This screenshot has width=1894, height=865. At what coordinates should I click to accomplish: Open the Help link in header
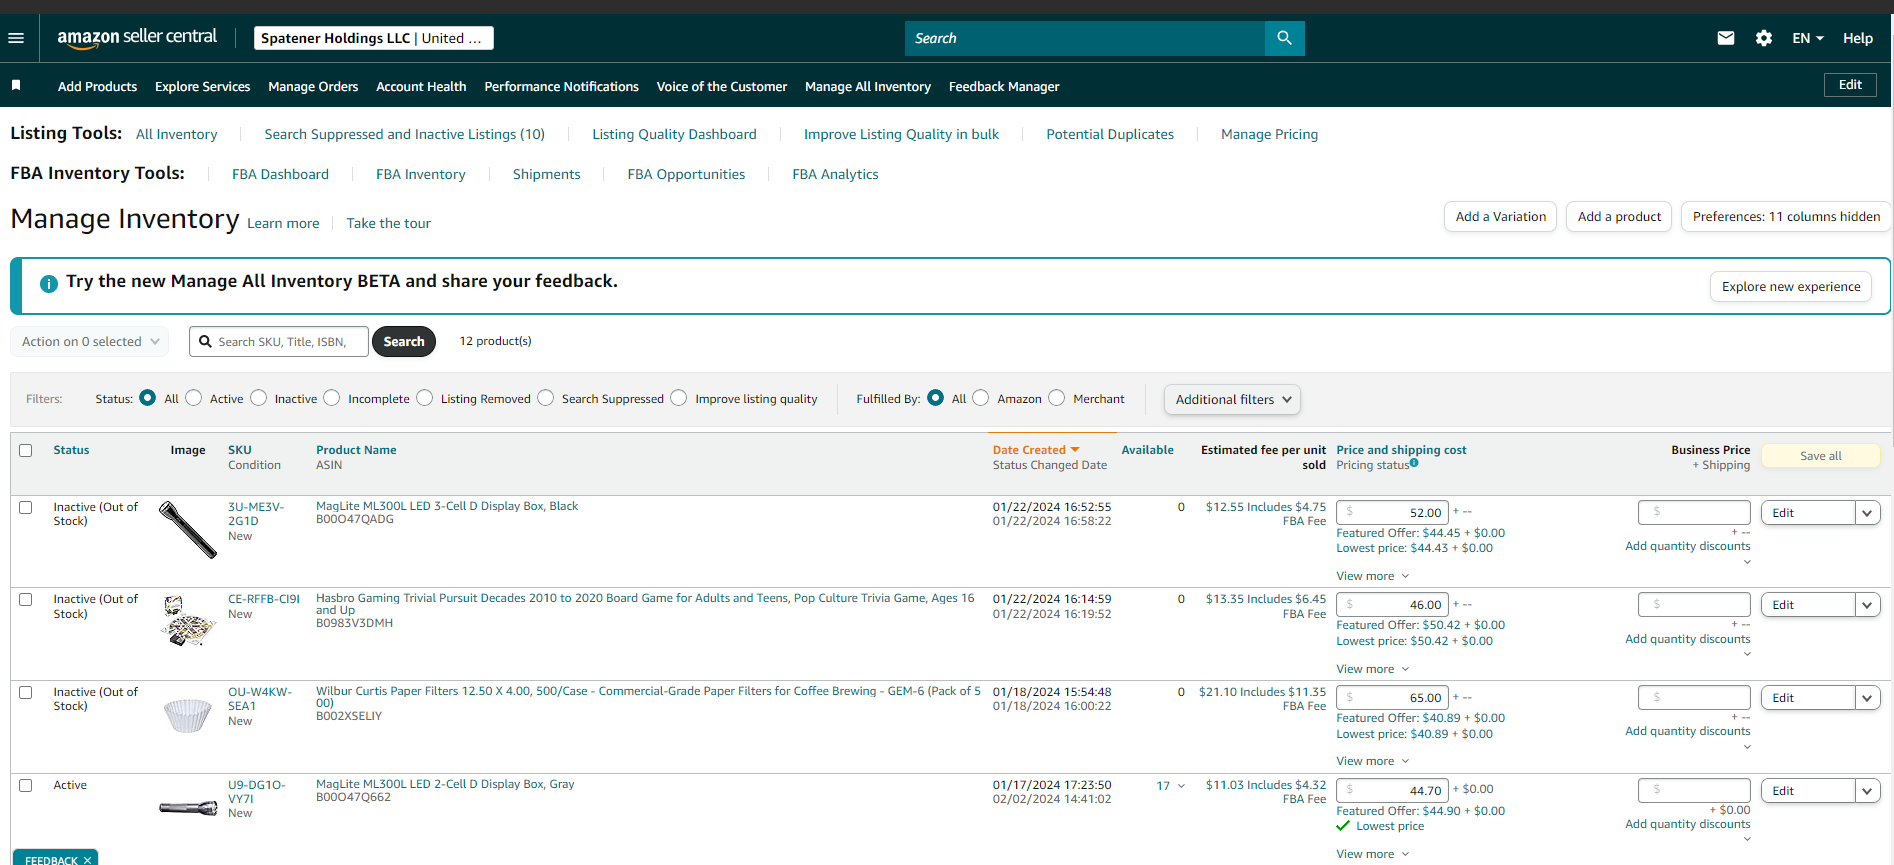[x=1857, y=38]
